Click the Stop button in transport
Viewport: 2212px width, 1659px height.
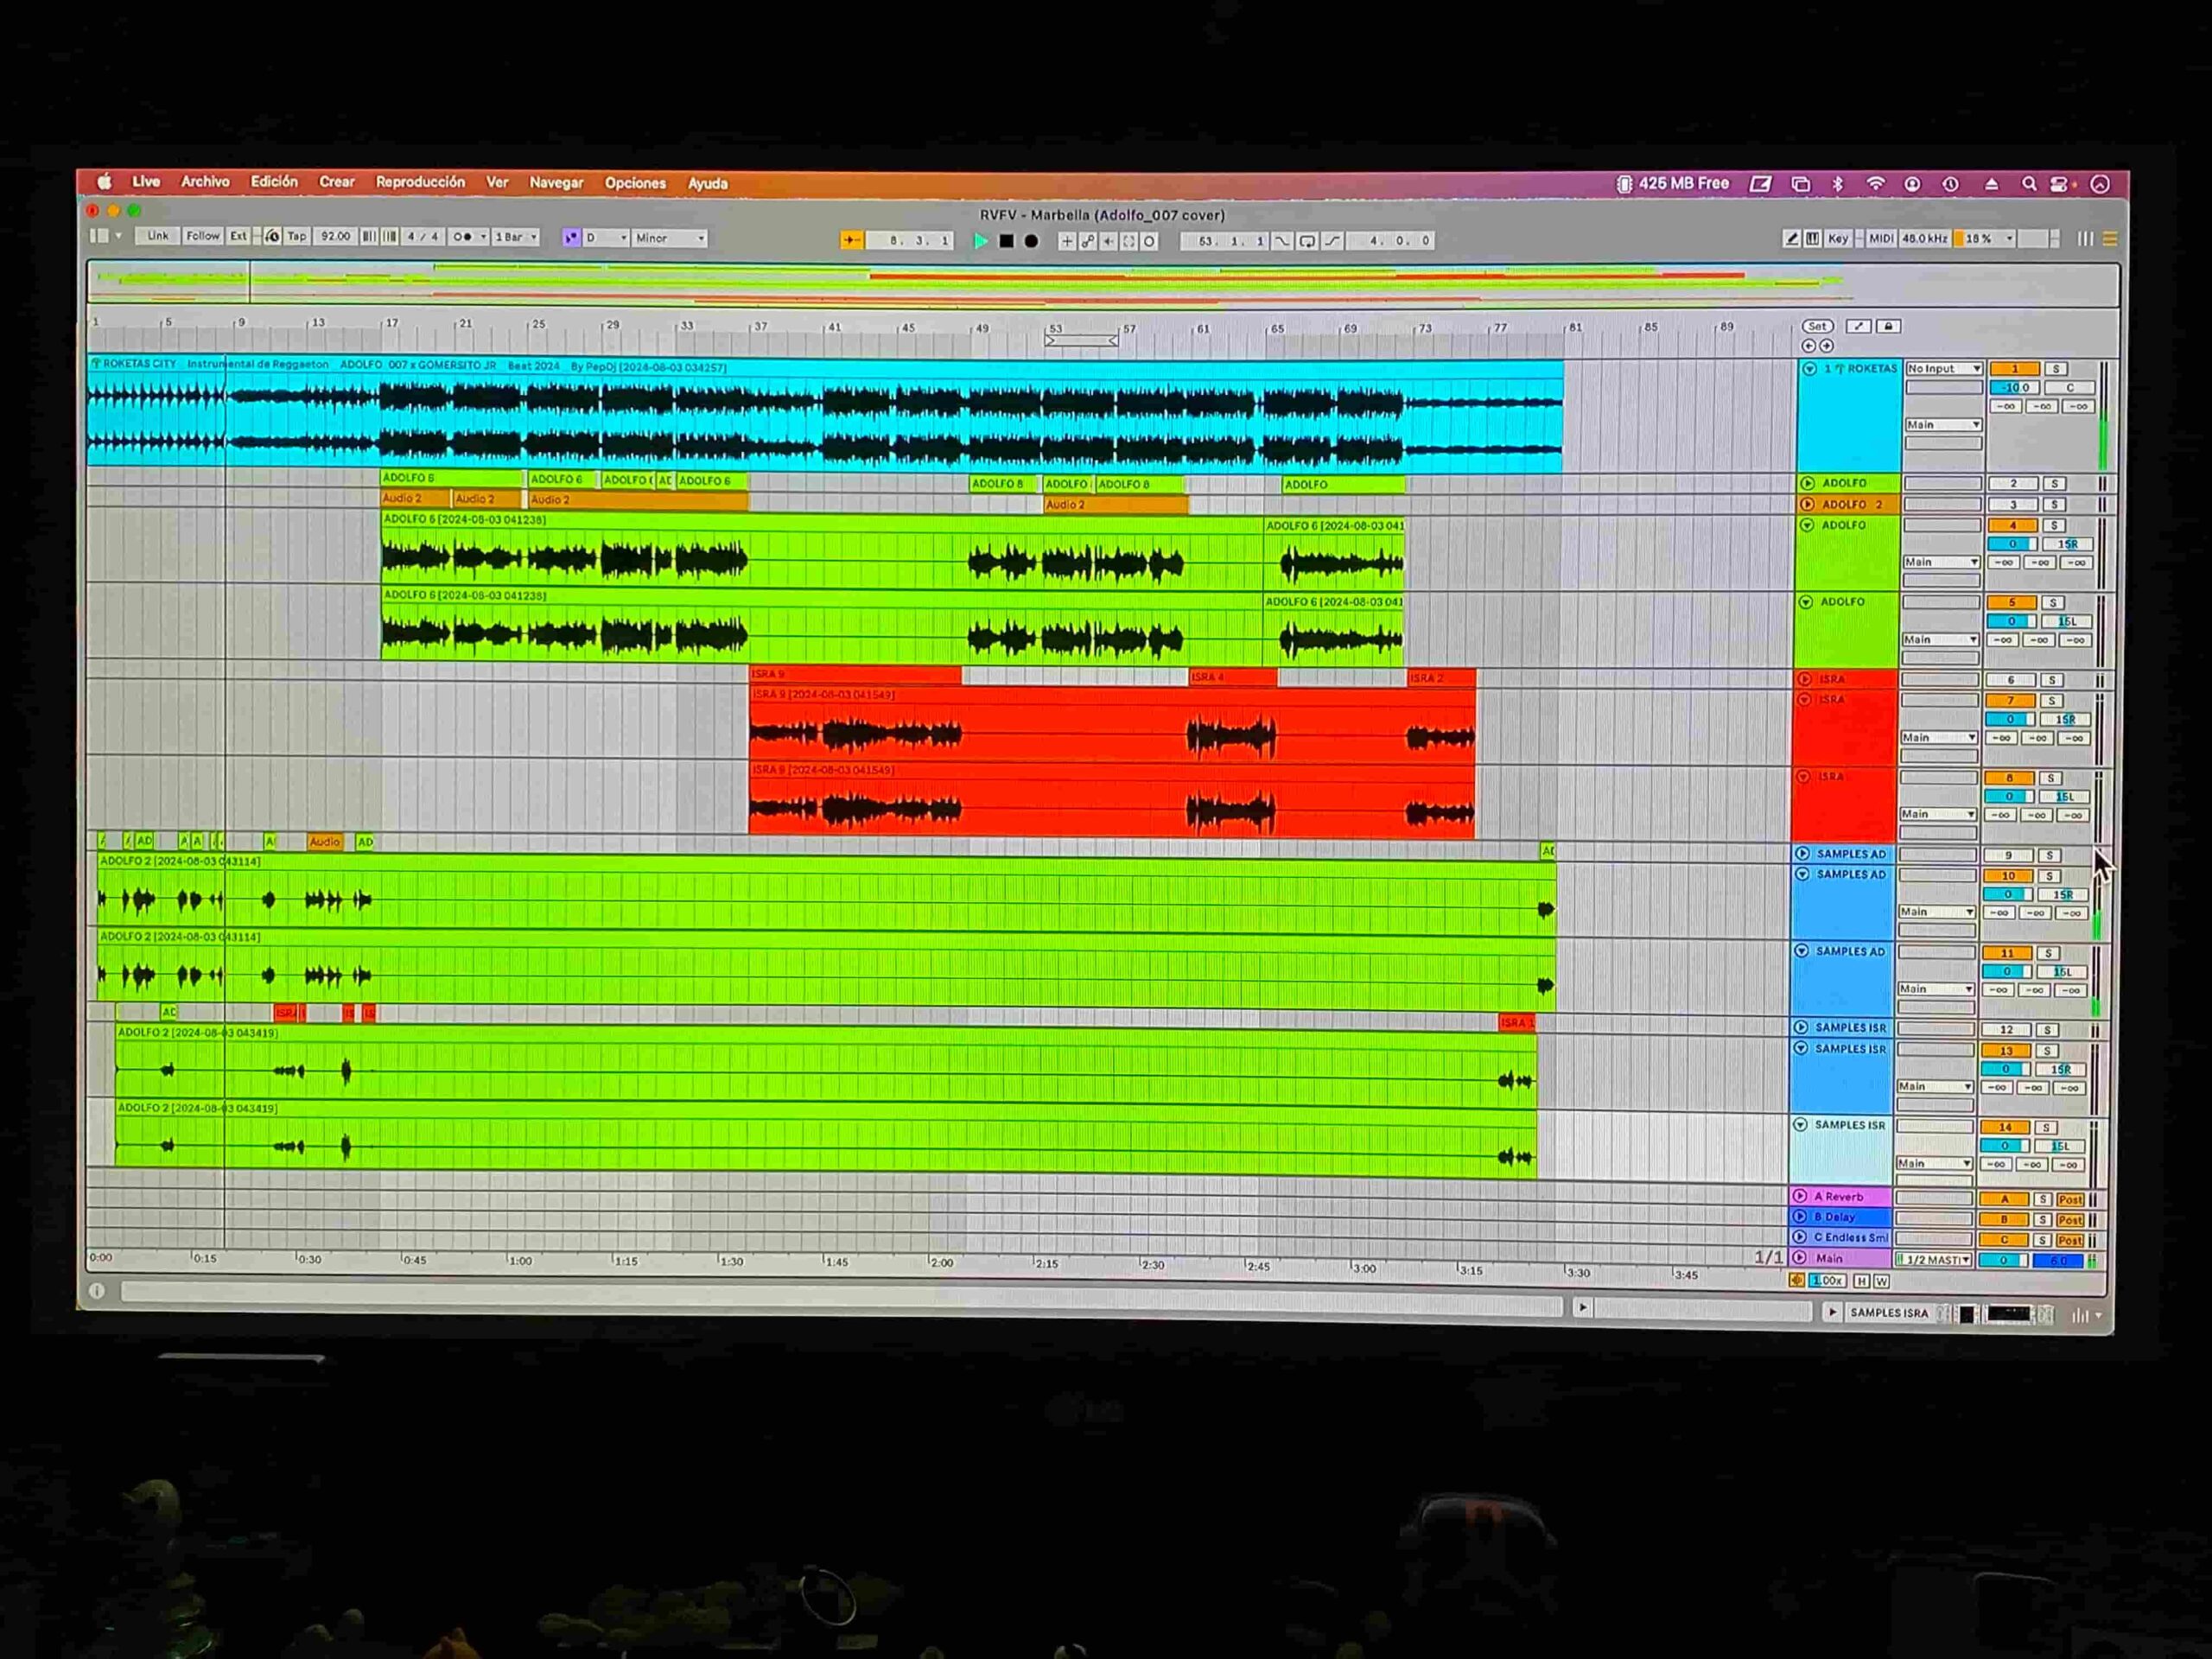click(x=1006, y=241)
